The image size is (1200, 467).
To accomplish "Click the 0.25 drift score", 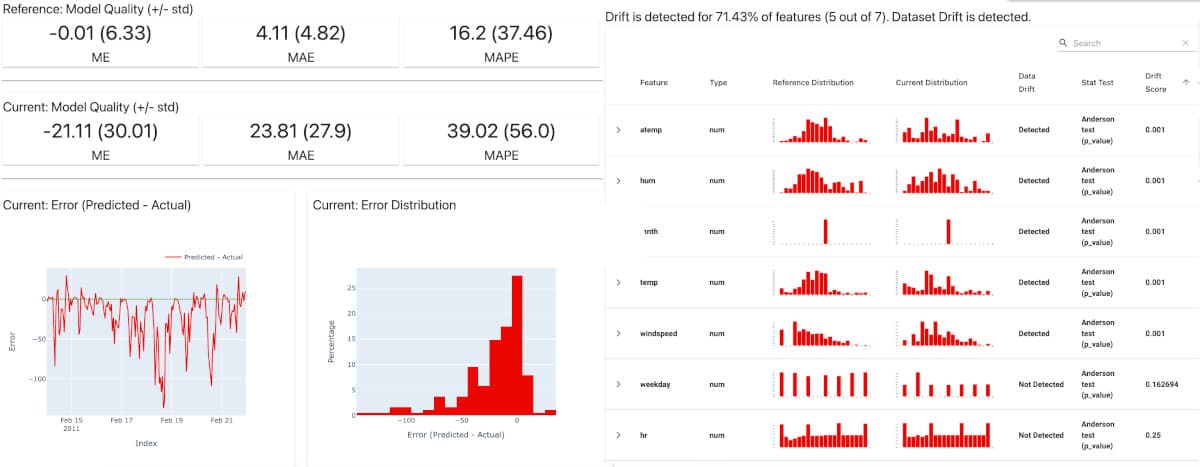I will [x=1152, y=435].
